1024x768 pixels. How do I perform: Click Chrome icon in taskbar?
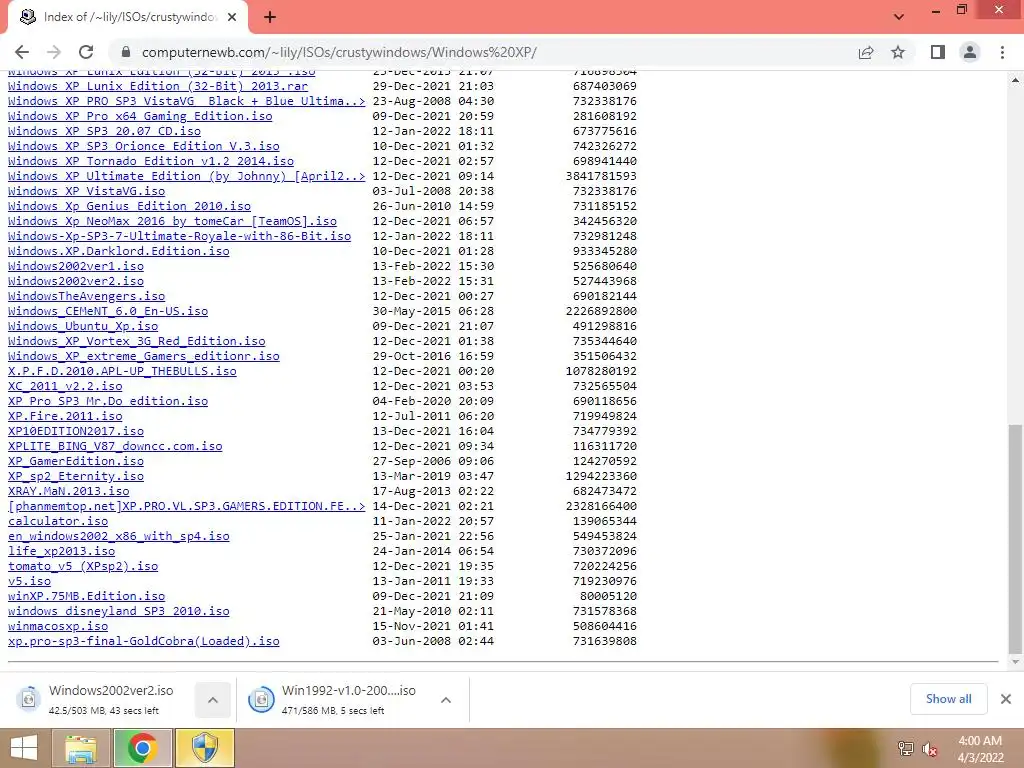(142, 748)
